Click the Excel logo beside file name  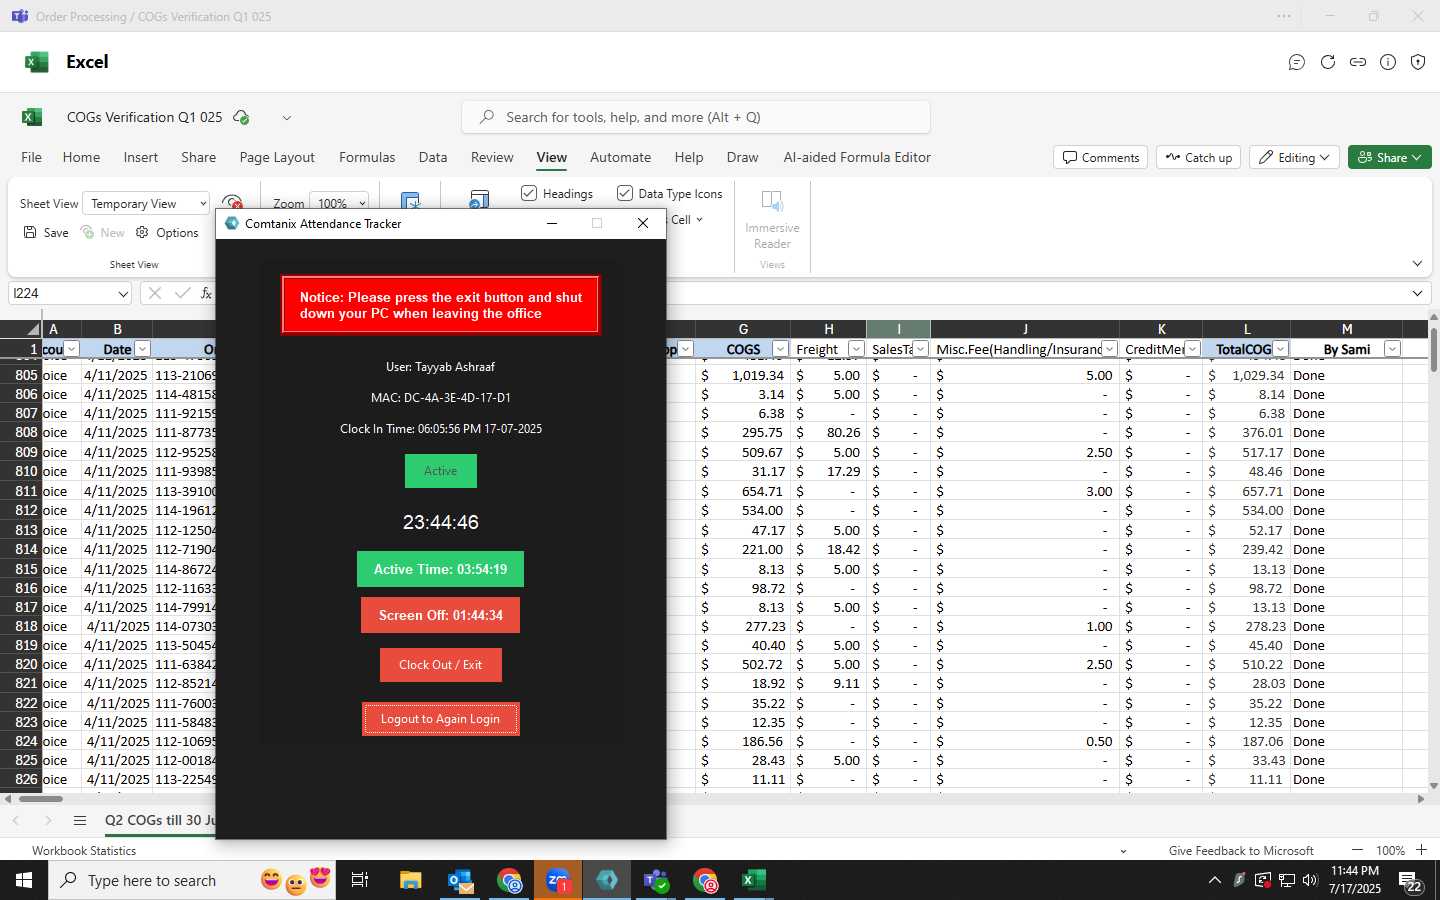tap(32, 117)
